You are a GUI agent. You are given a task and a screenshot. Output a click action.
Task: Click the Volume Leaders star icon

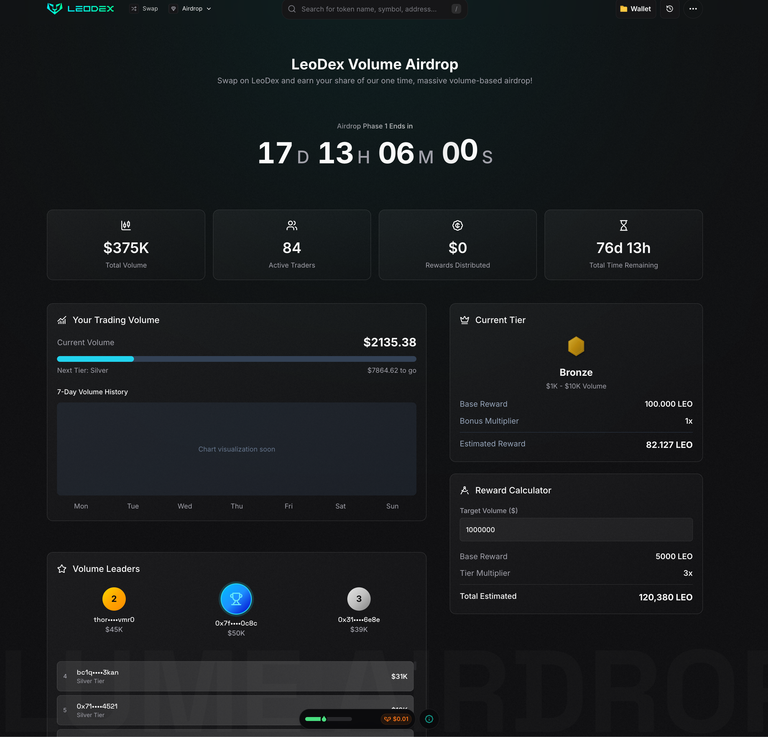[62, 569]
